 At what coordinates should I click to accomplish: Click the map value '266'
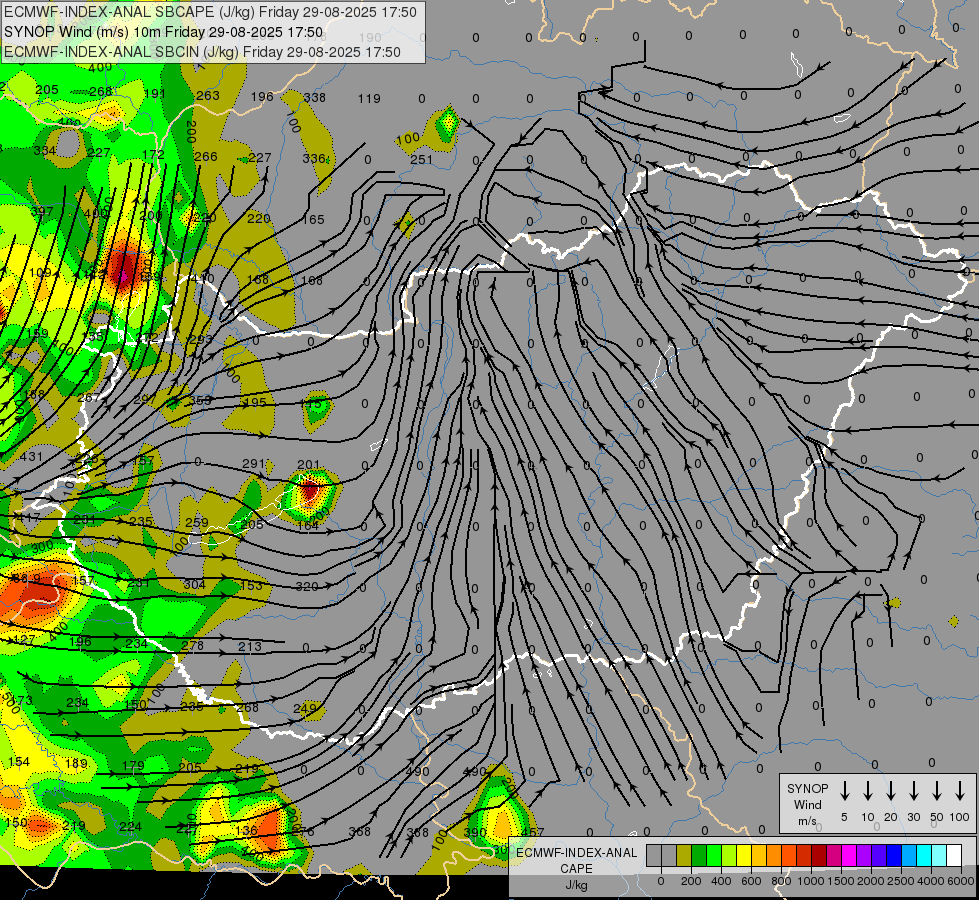[206, 156]
